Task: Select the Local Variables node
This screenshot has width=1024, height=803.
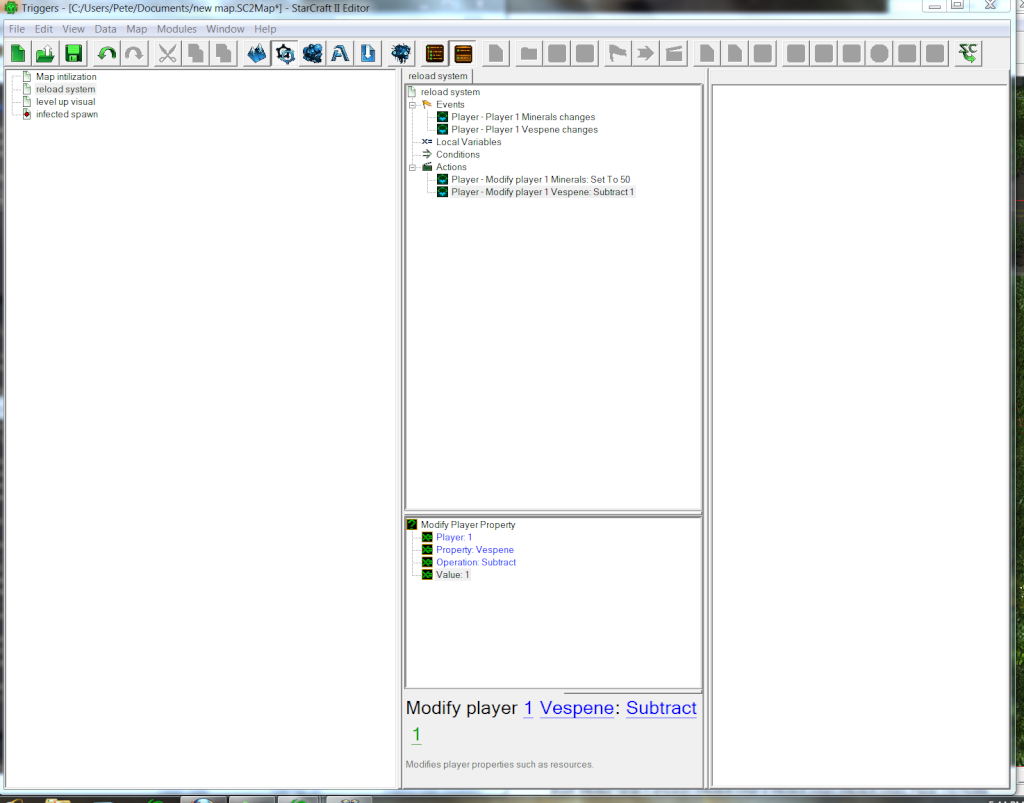Action: 468,142
